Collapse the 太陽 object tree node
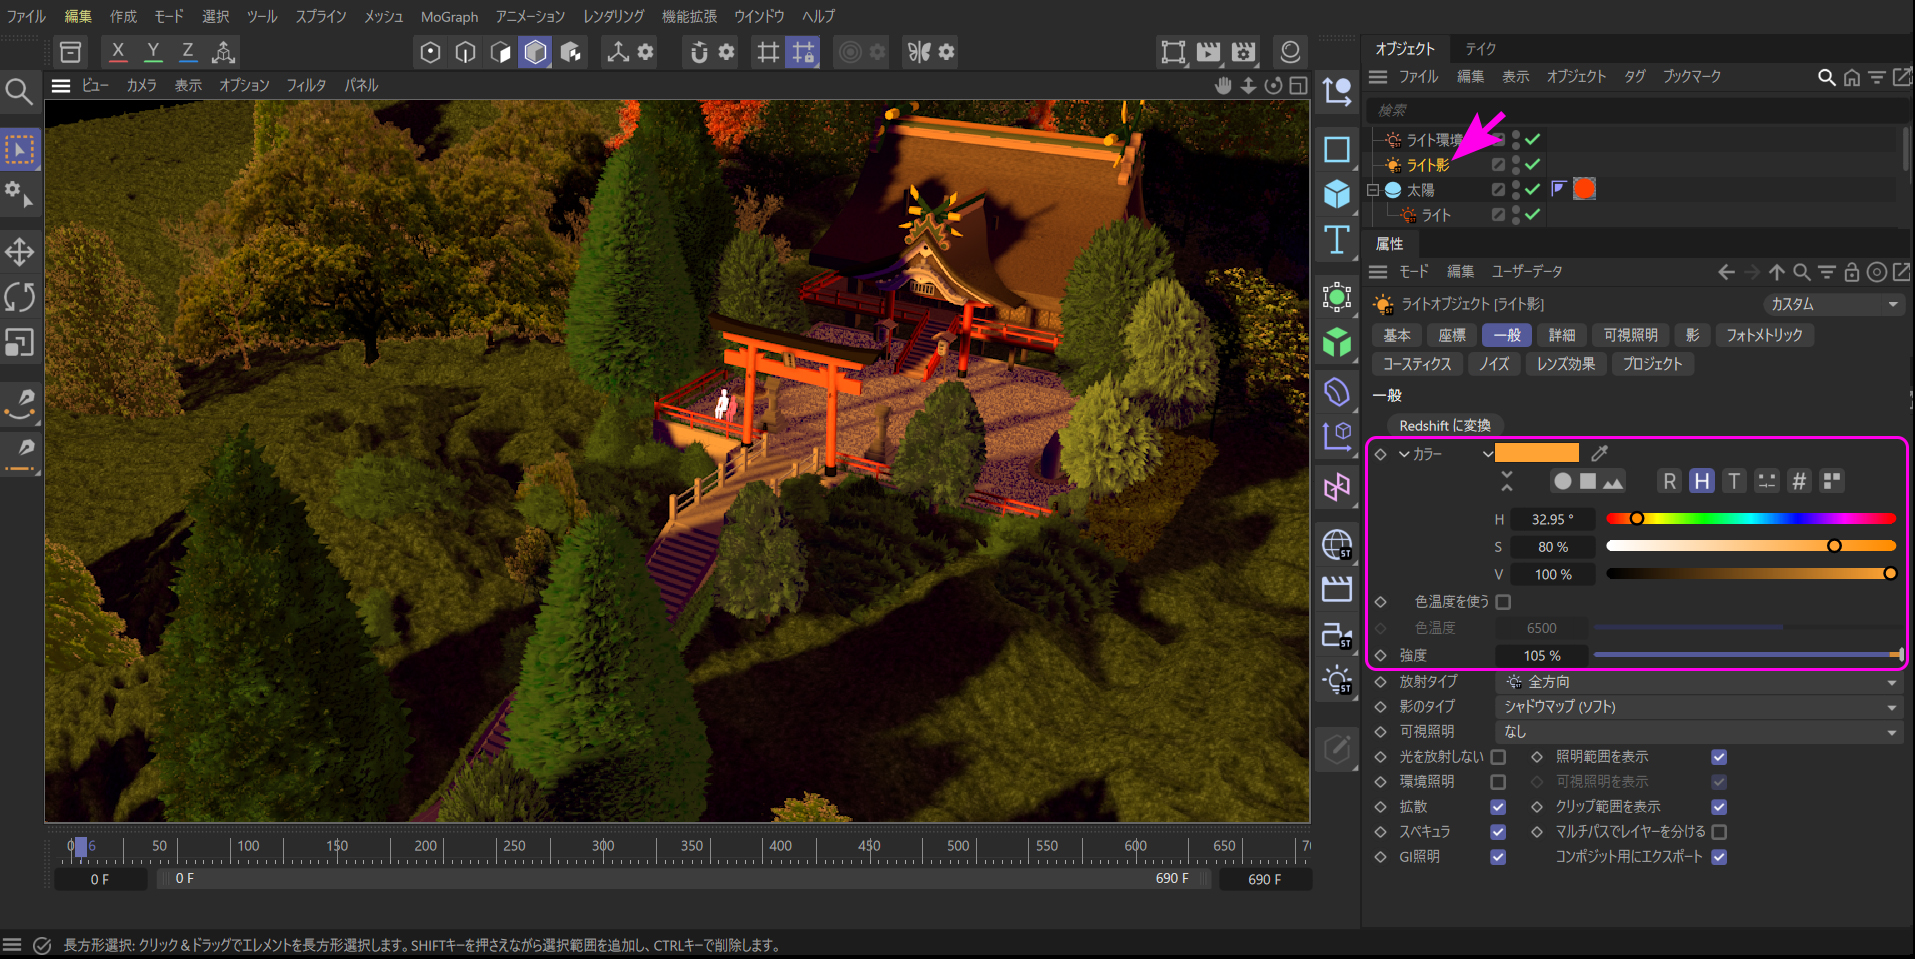1915x959 pixels. [x=1374, y=190]
